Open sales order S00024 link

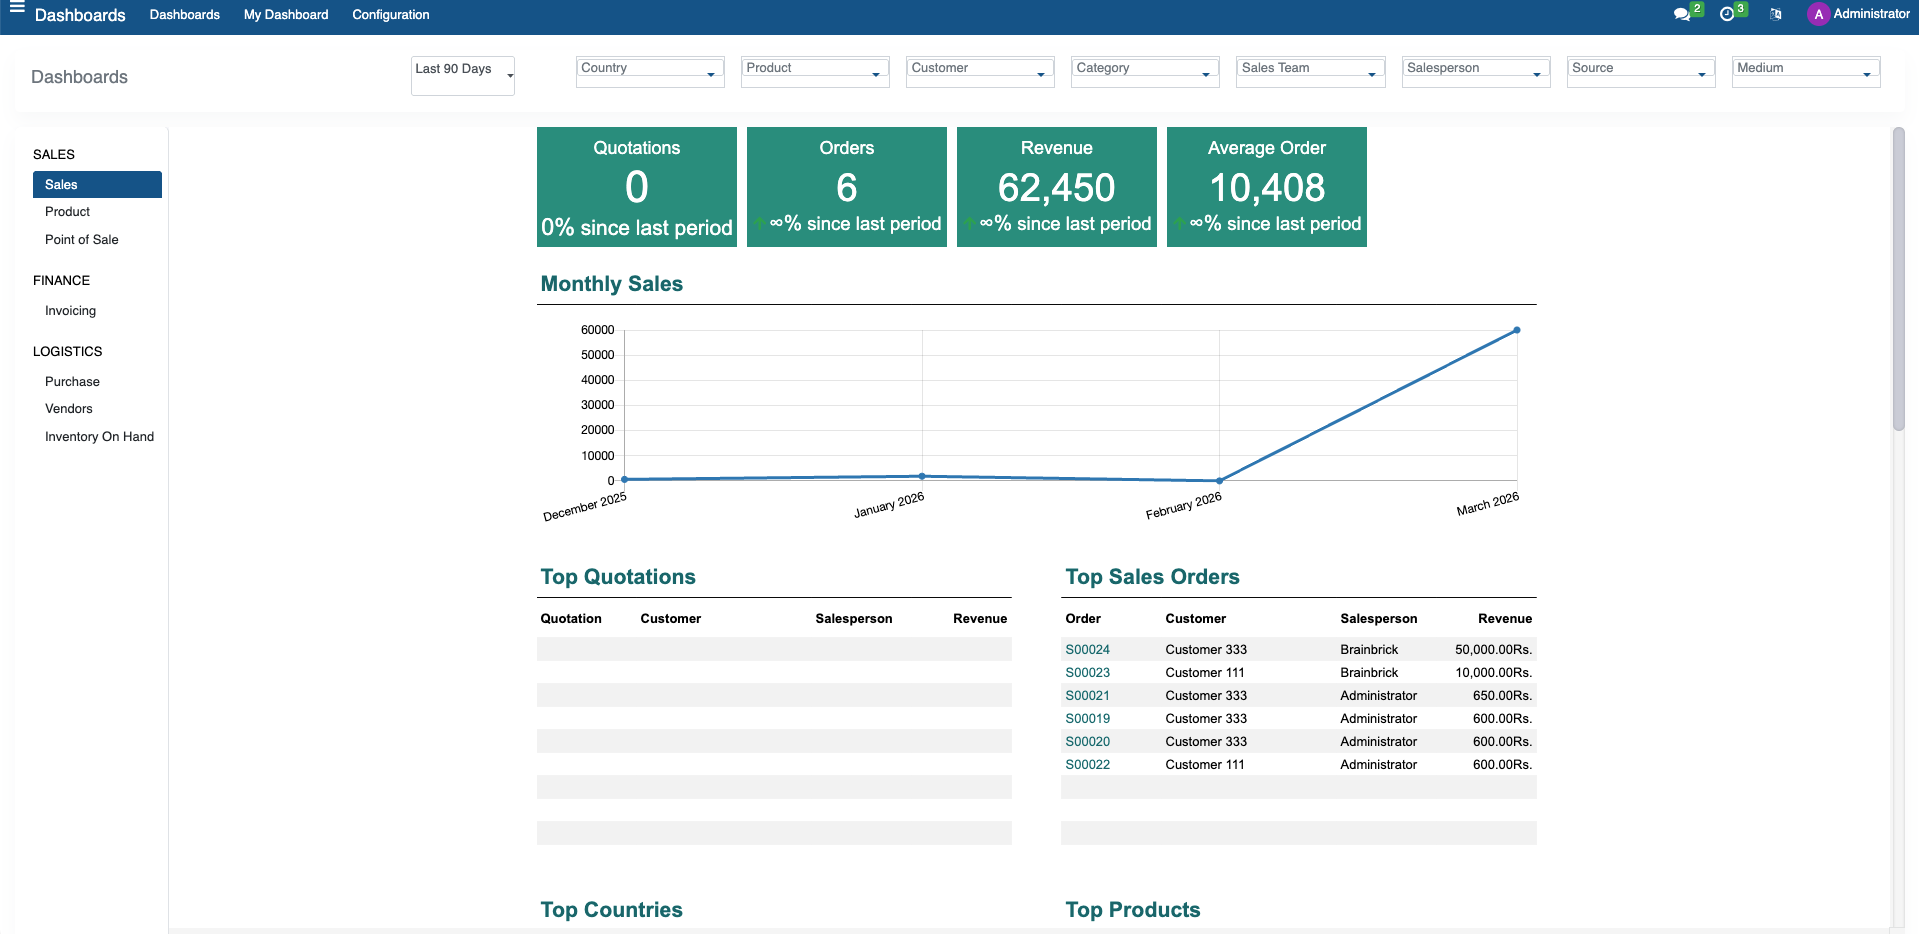click(1087, 650)
